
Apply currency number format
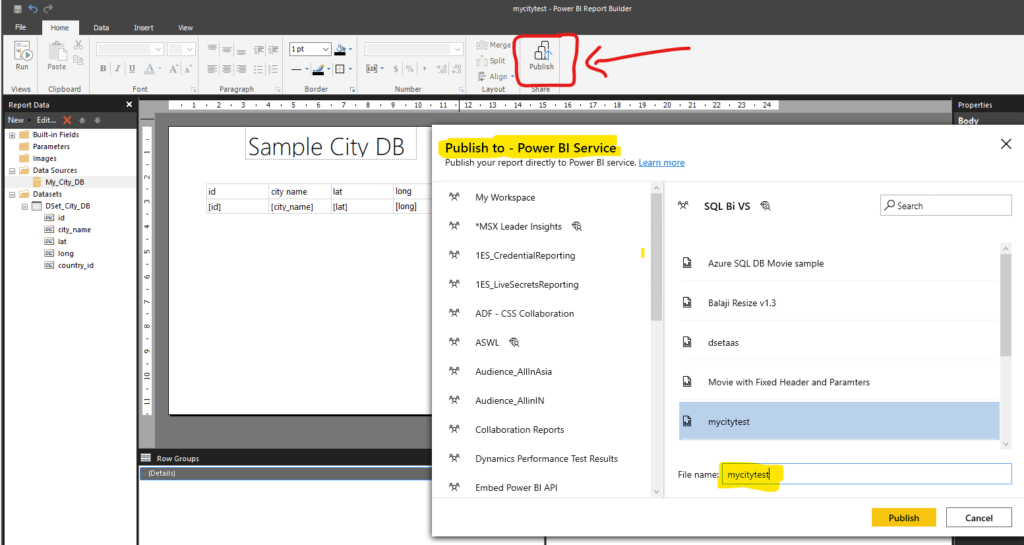click(396, 69)
